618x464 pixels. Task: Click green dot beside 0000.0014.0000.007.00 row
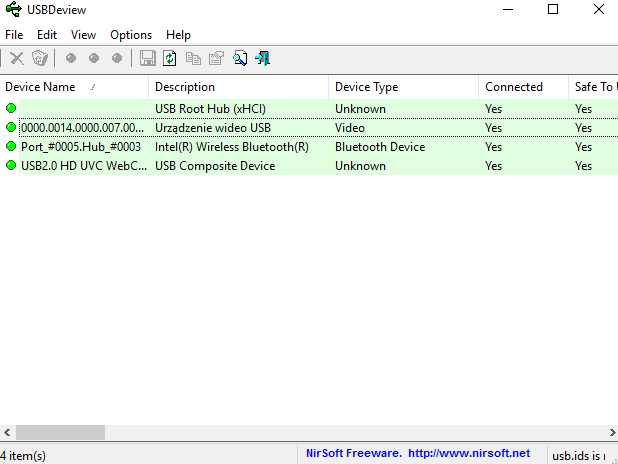[11, 127]
